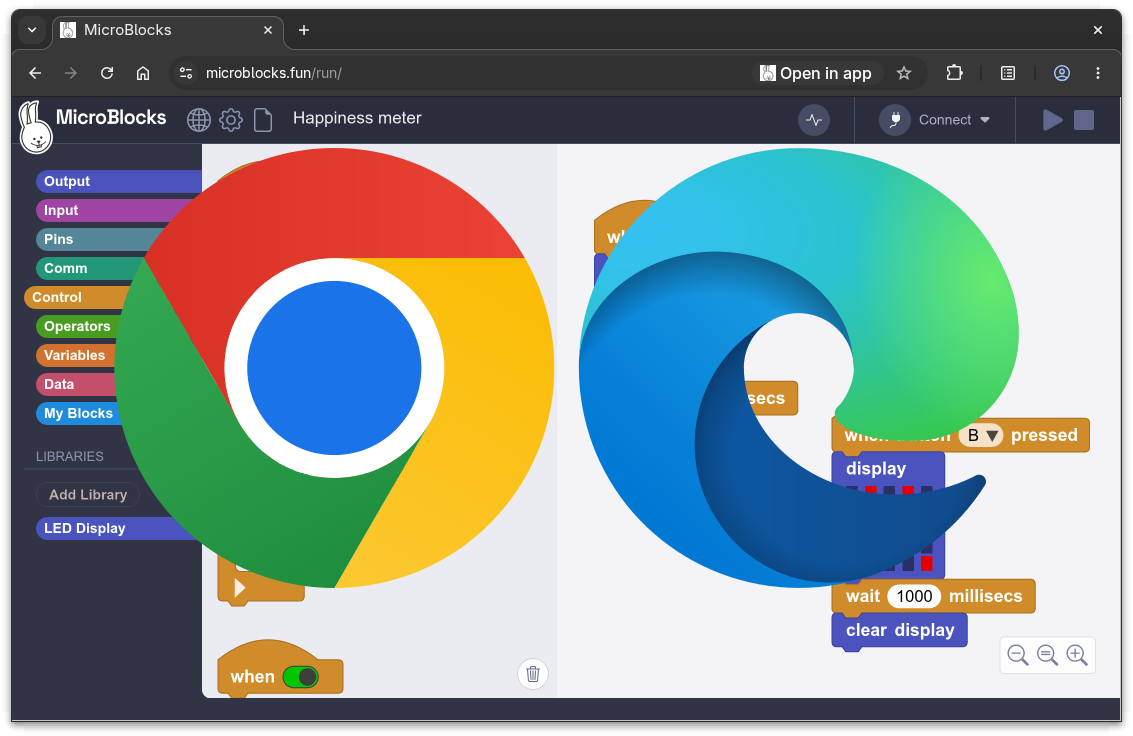Go to the browser home page
This screenshot has height=736, width=1133.
(143, 73)
